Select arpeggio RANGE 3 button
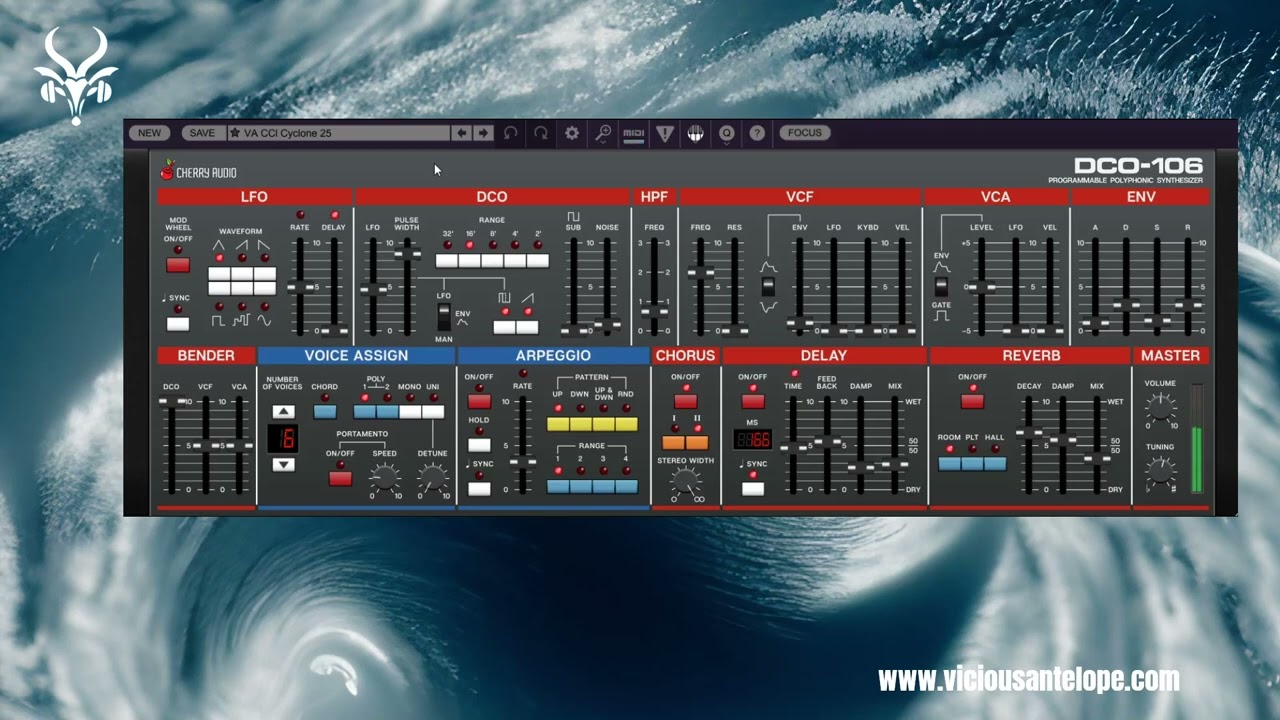 click(x=603, y=486)
